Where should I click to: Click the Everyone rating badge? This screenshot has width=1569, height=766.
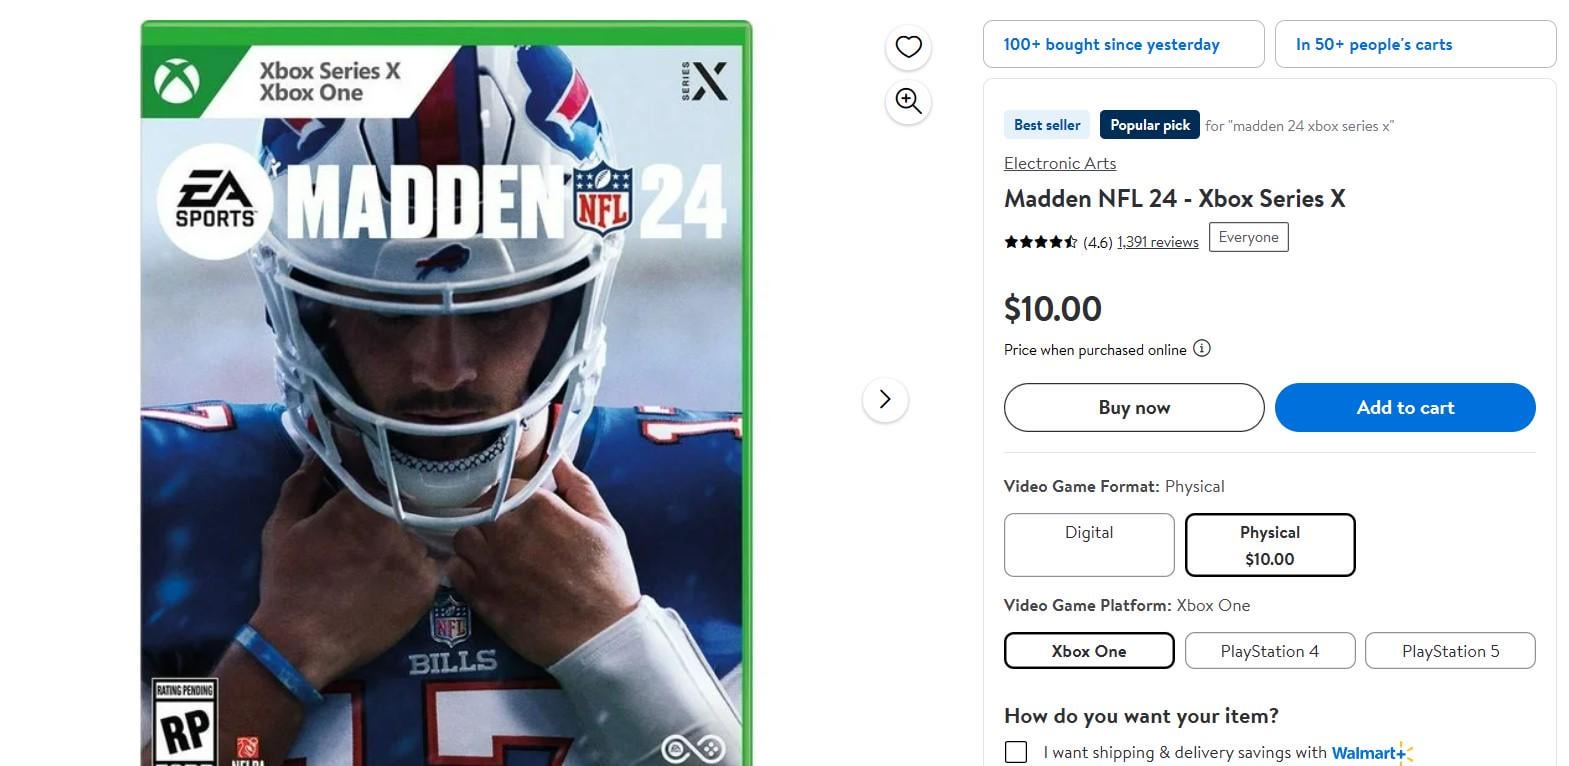(1248, 237)
